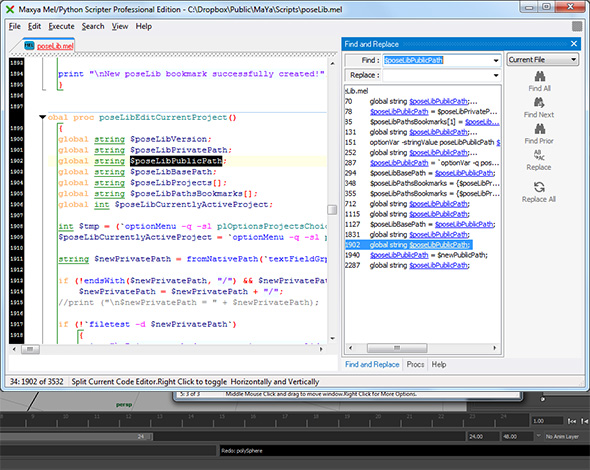
Task: Open the Execute menu
Action: point(61,26)
